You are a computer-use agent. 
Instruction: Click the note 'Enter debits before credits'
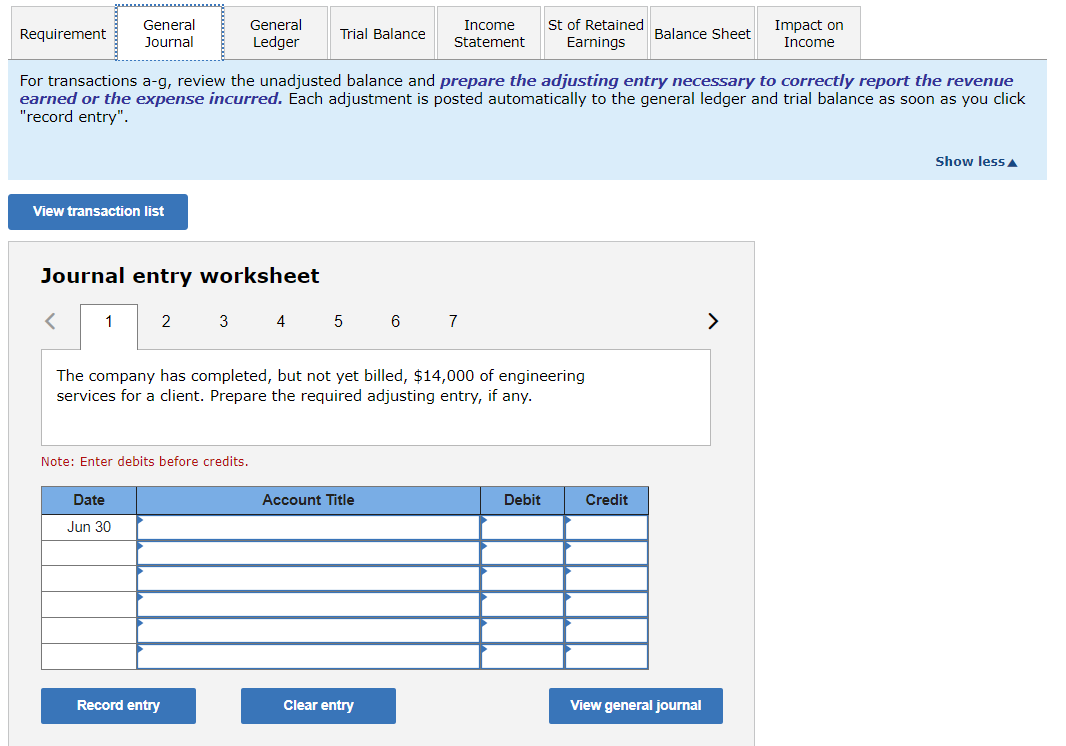[x=145, y=462]
